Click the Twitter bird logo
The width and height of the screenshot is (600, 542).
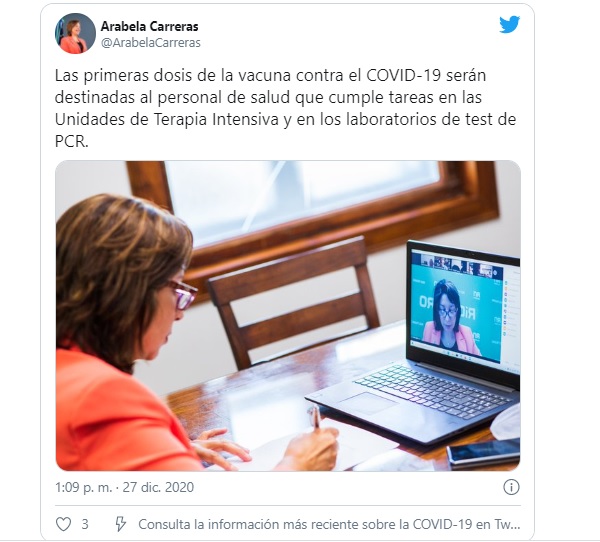[x=509, y=24]
